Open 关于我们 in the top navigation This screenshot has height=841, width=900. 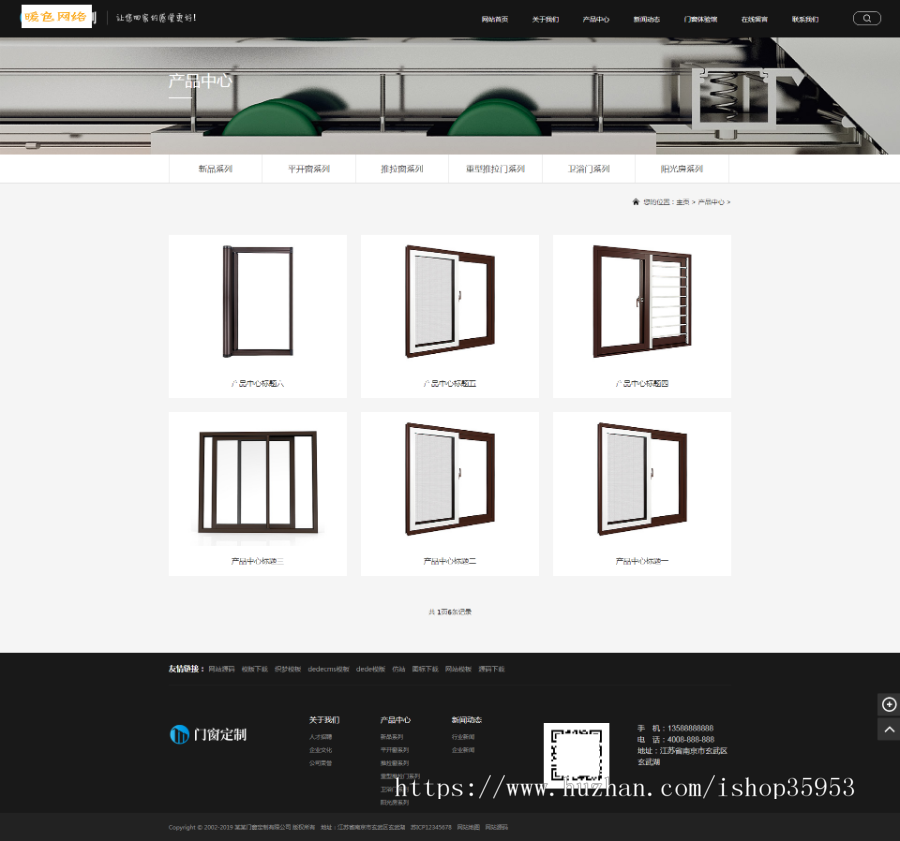545,19
